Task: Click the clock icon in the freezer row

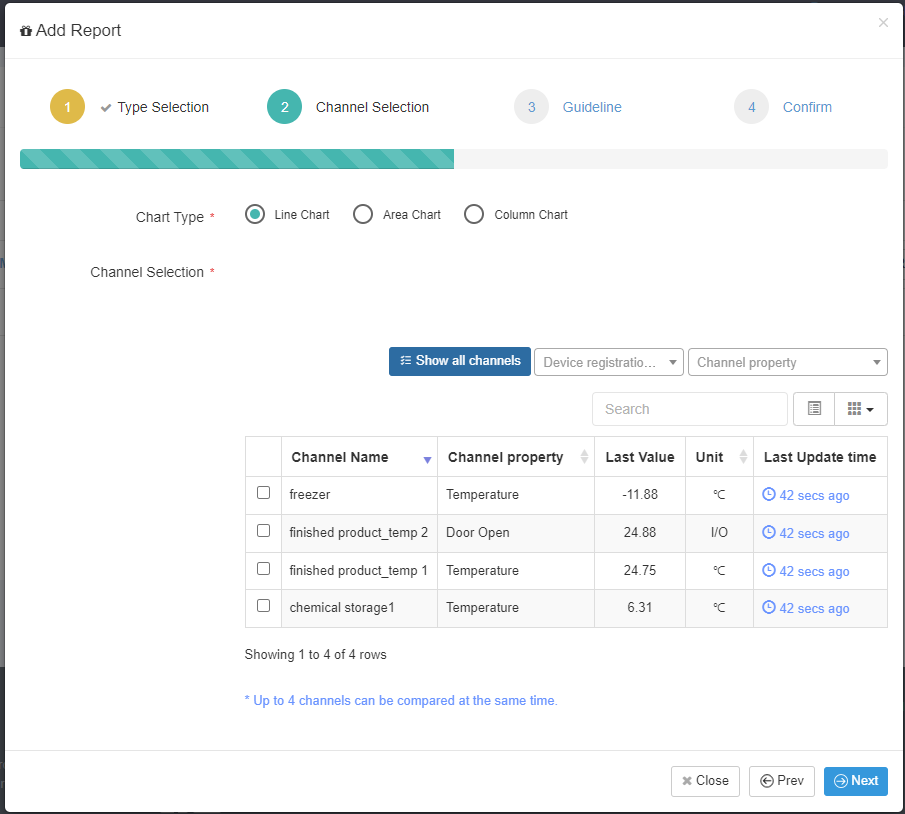Action: [x=769, y=494]
